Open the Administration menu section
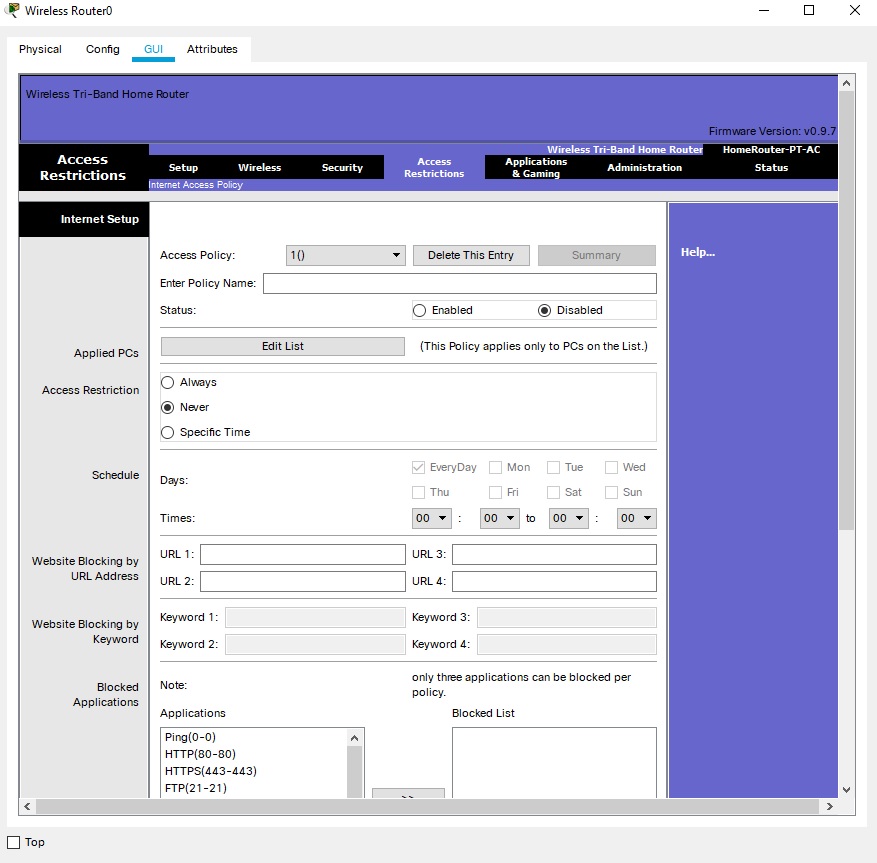877x863 pixels. pyautogui.click(x=644, y=168)
